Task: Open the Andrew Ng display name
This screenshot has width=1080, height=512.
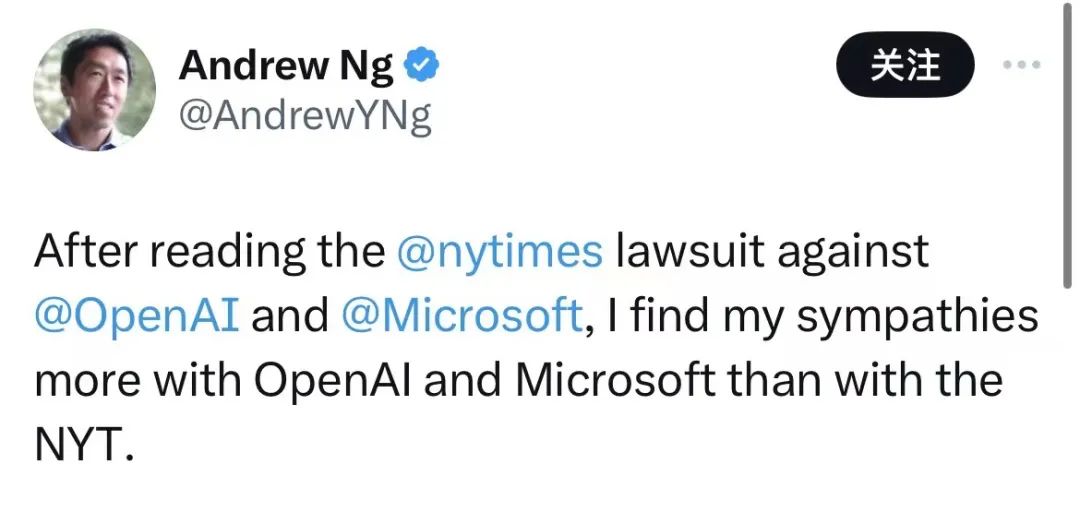Action: (x=288, y=68)
